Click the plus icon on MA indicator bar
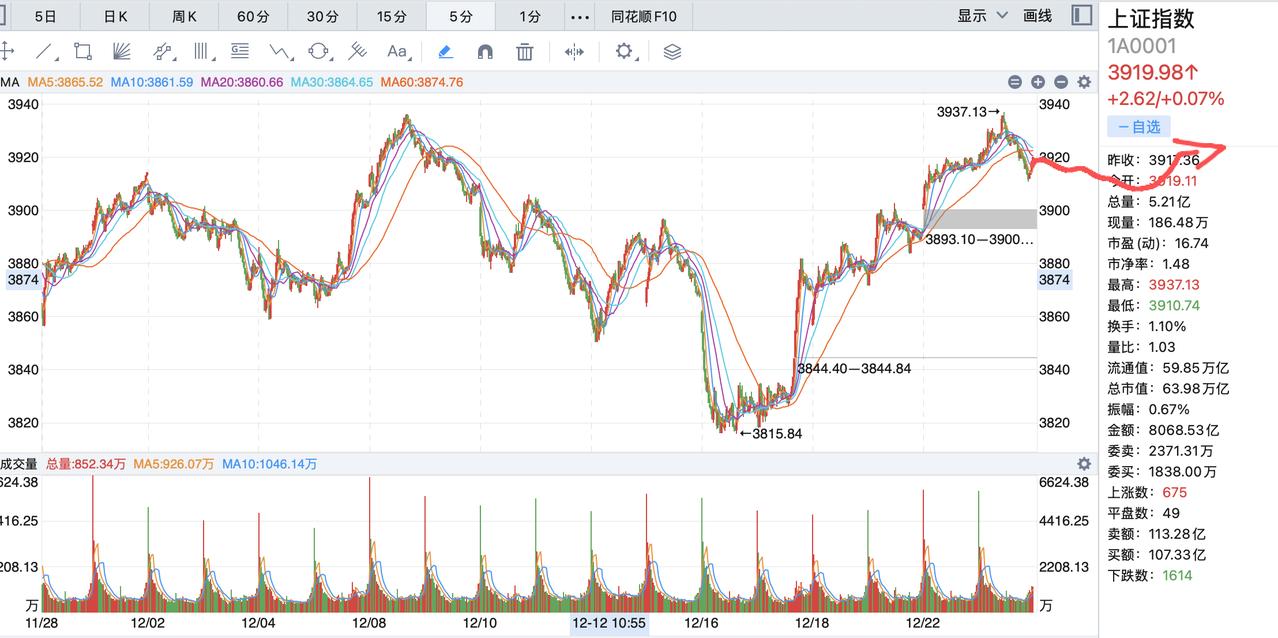 tap(1038, 82)
